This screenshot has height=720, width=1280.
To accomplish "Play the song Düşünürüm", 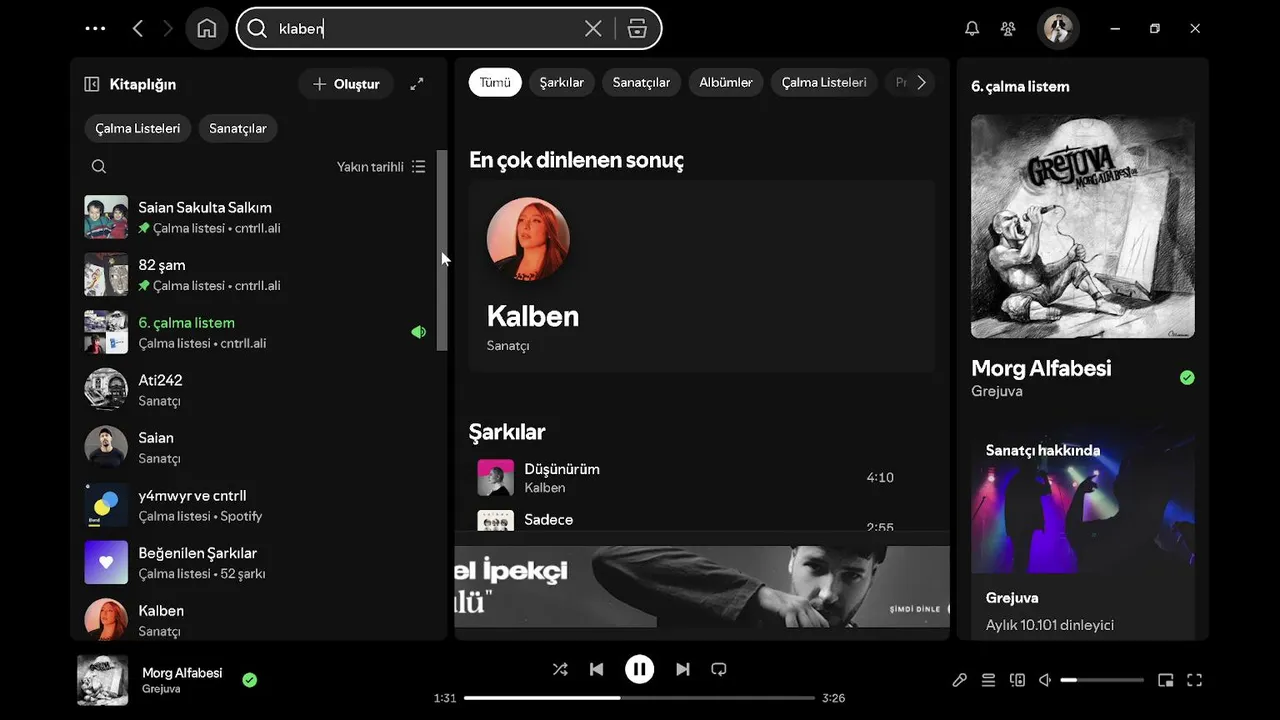I will click(x=701, y=478).
